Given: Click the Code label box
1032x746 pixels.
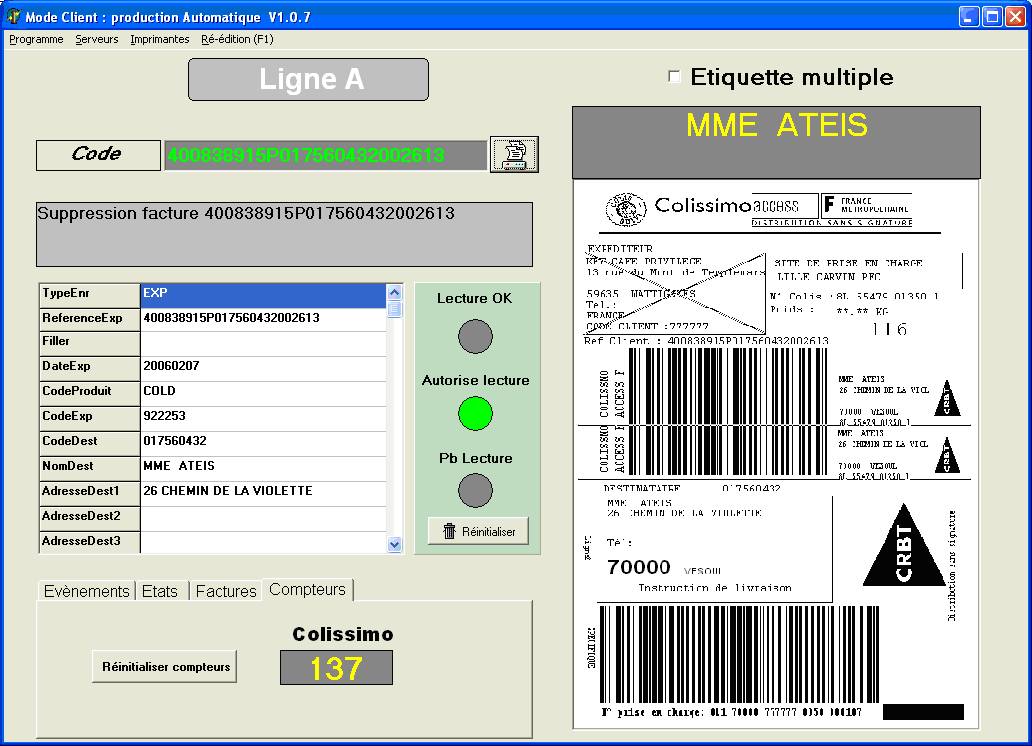Looking at the screenshot, I should coord(98,155).
